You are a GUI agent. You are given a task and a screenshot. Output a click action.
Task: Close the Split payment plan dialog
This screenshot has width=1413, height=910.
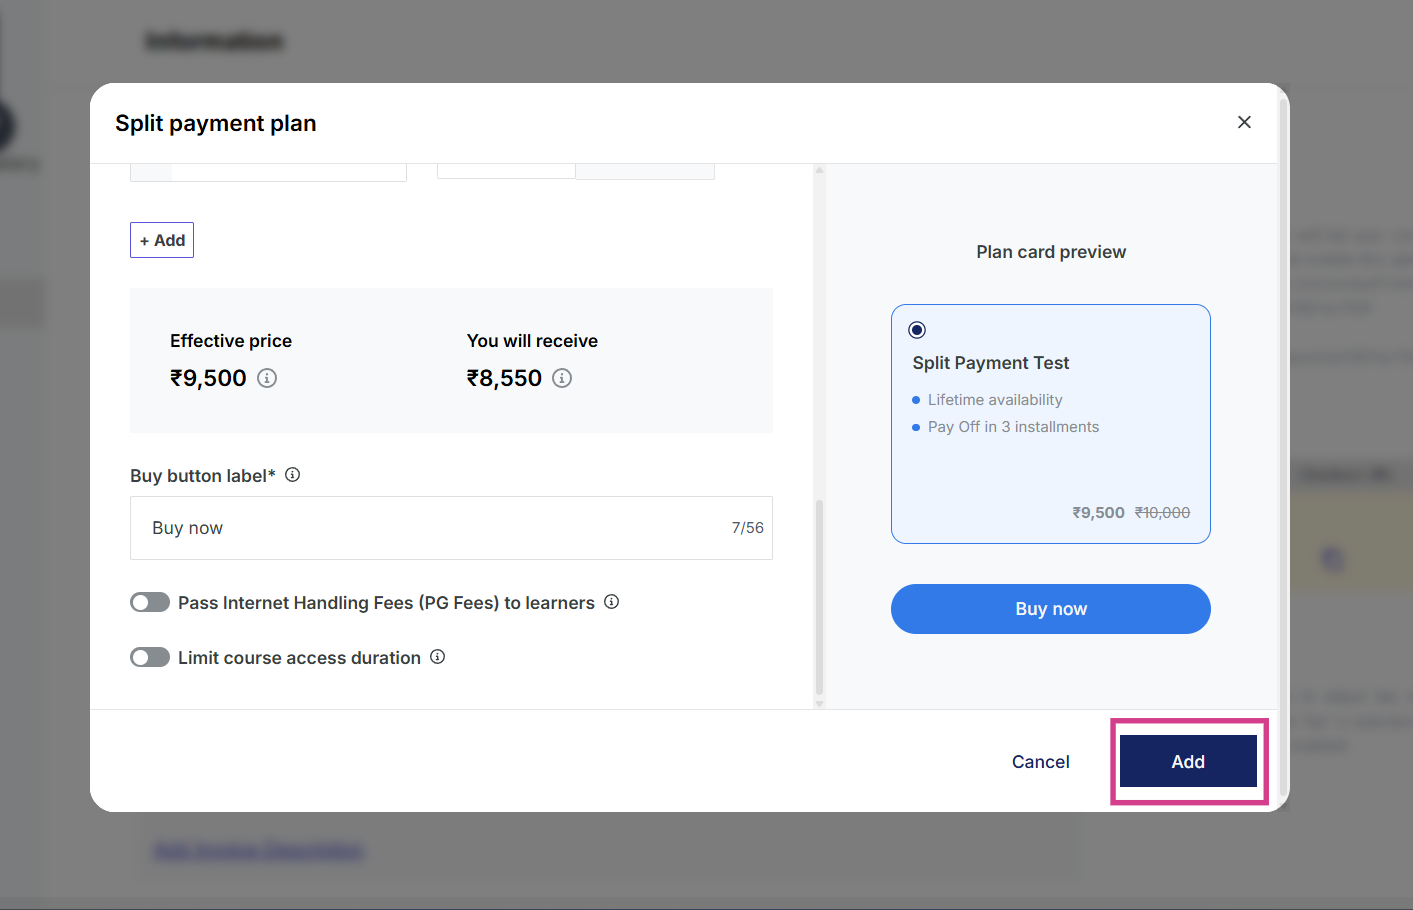tap(1244, 122)
